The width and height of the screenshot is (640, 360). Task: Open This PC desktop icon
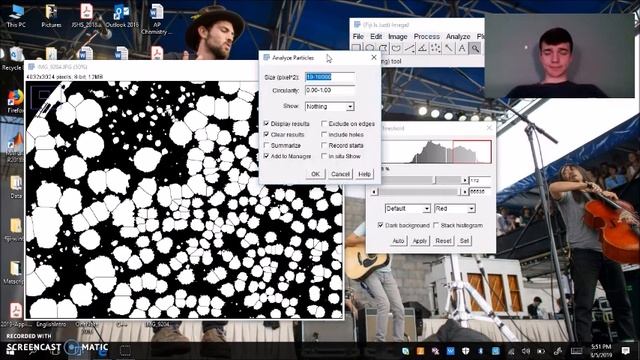pyautogui.click(x=16, y=16)
